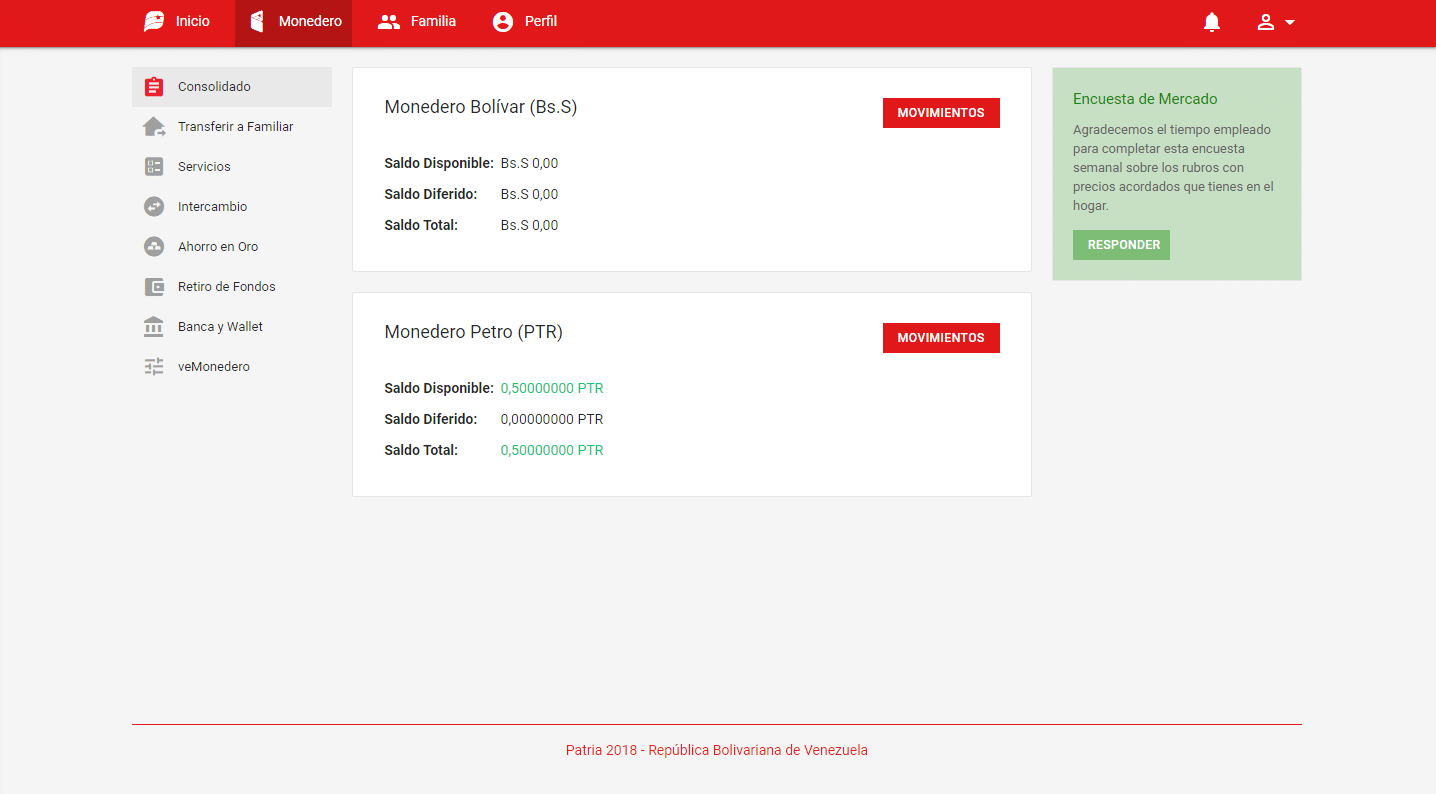Click the Inicio flag icon in the navbar
The width and height of the screenshot is (1436, 794).
pyautogui.click(x=154, y=21)
